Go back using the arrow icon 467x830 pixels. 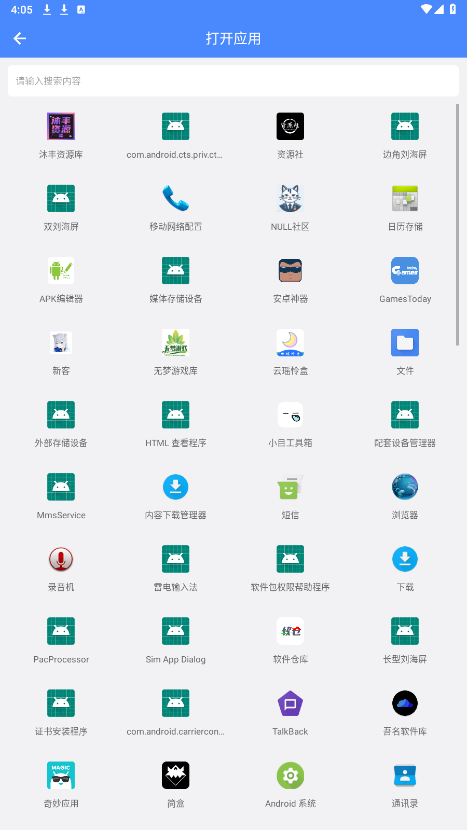coord(20,38)
